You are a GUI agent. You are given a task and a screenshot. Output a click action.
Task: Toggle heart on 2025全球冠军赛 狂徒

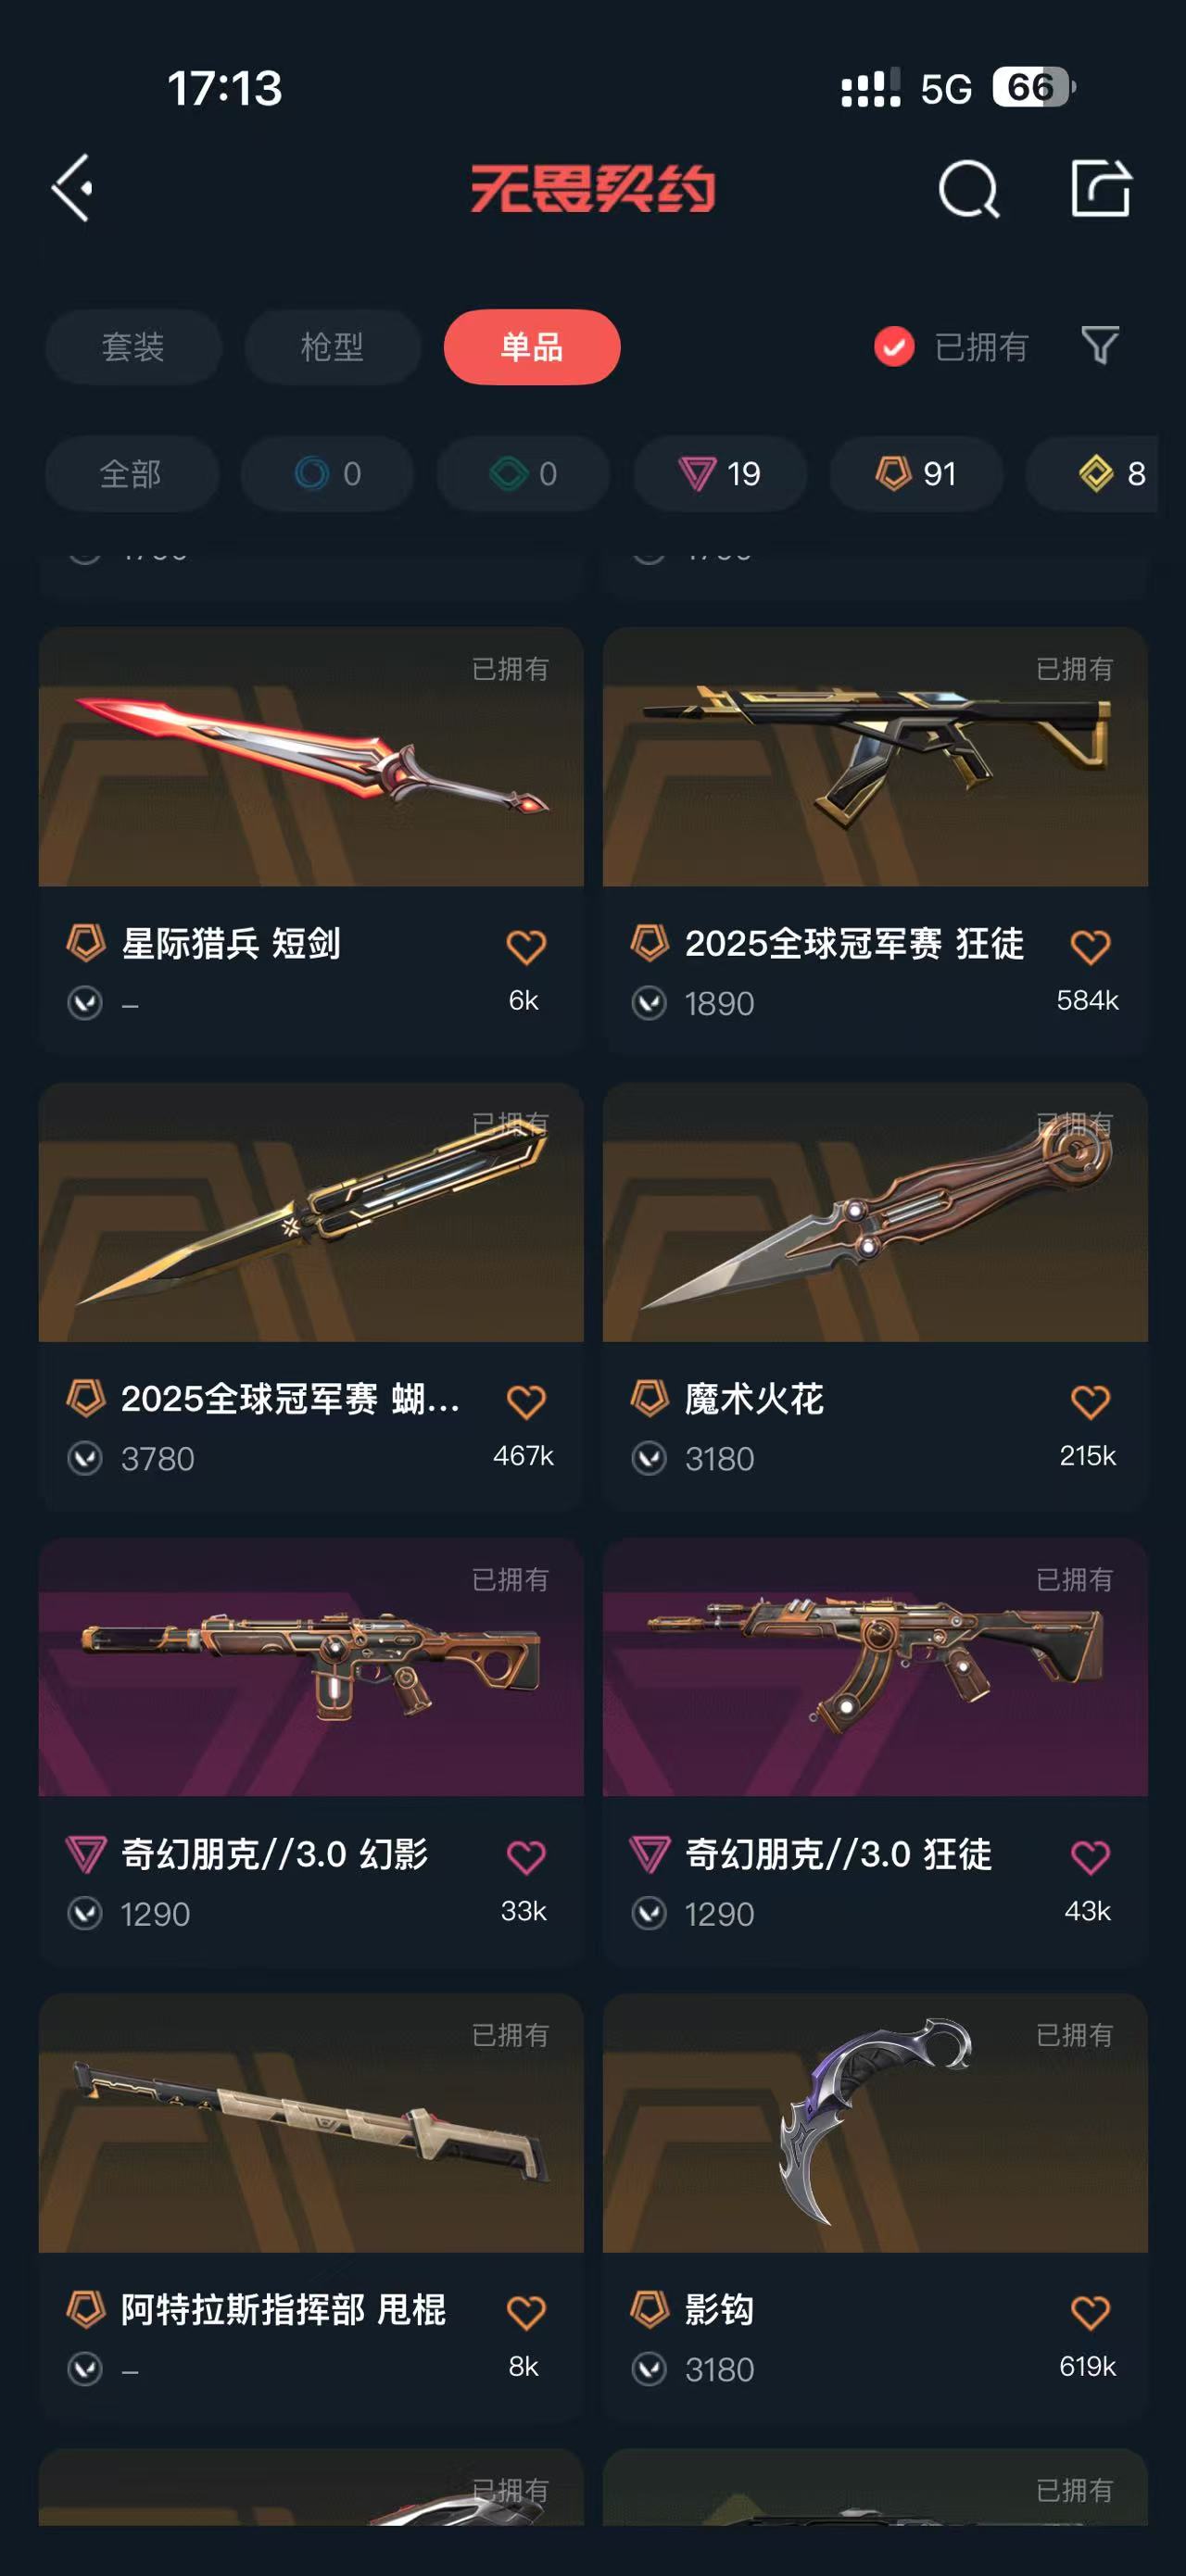(1090, 946)
